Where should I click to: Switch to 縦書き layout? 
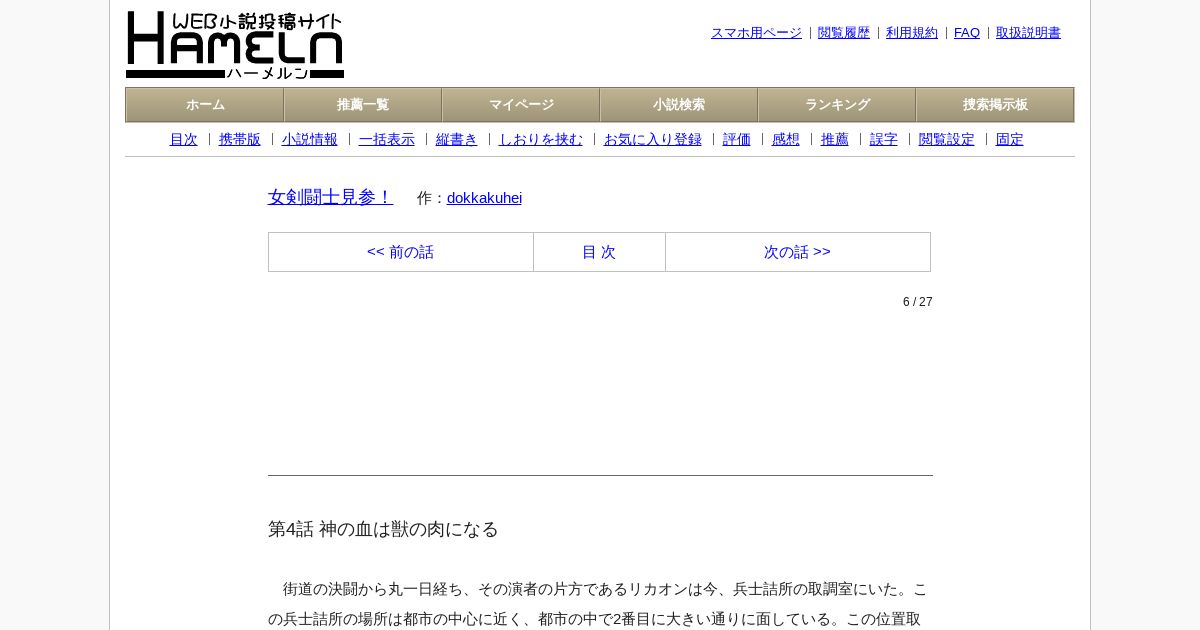click(457, 139)
